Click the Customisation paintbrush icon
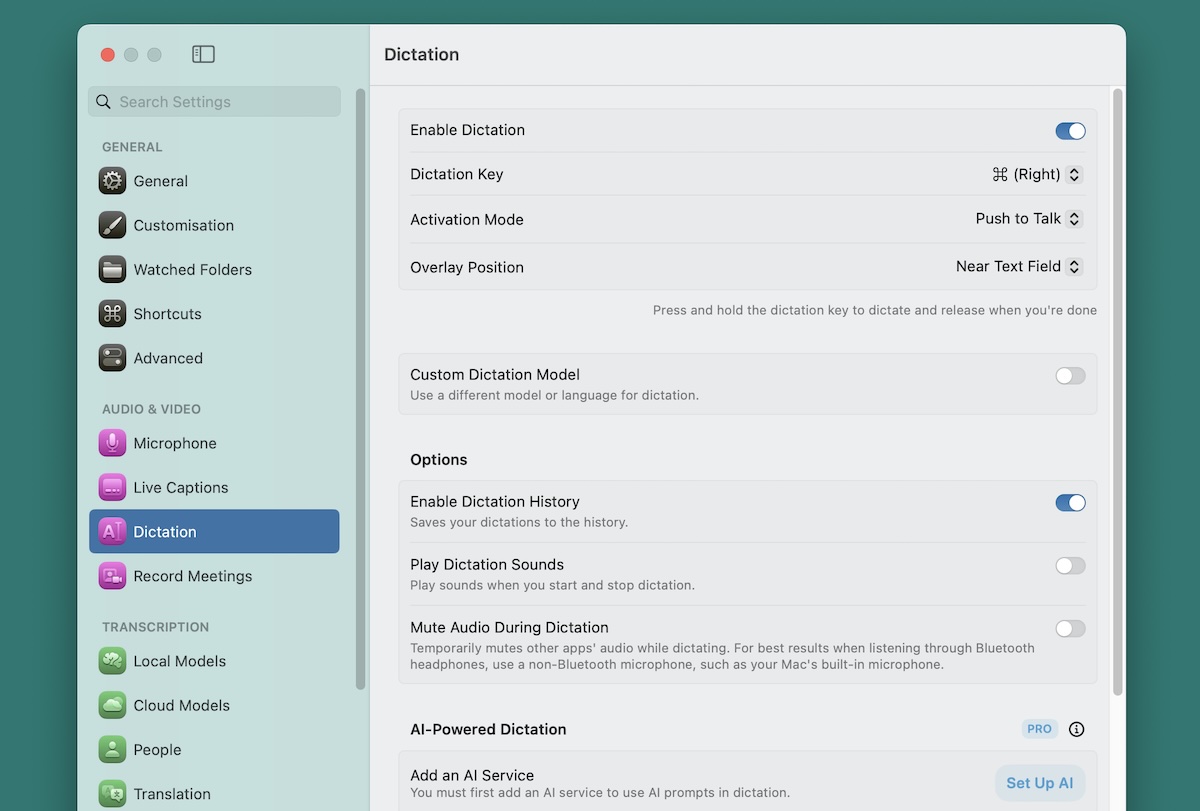1200x811 pixels. click(x=112, y=225)
